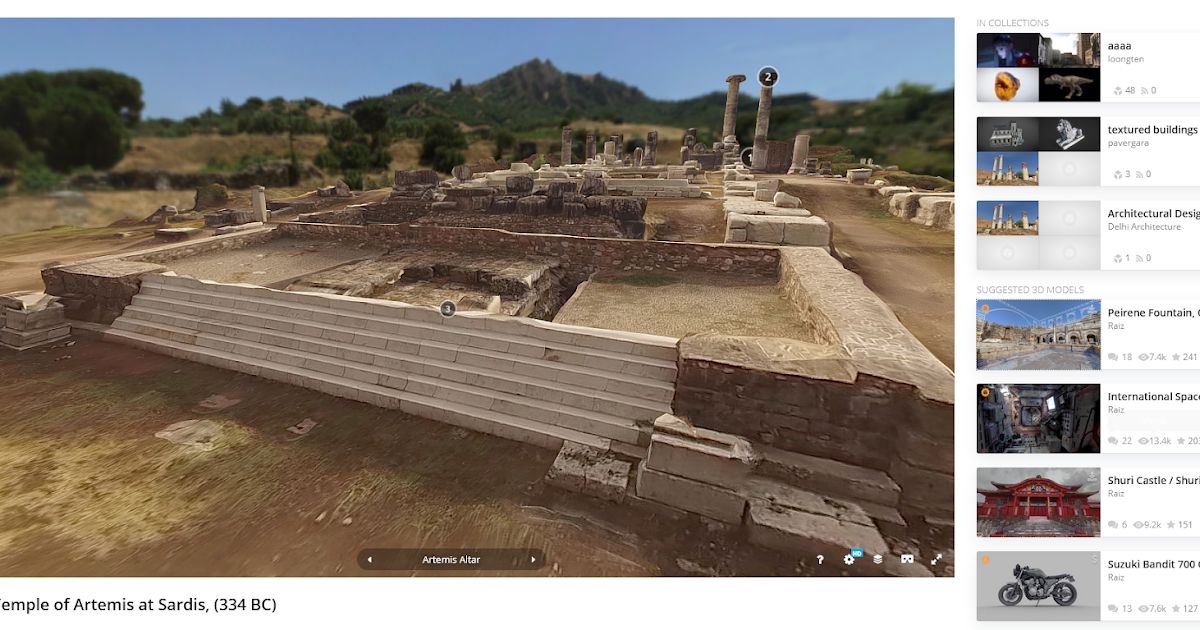Screen dimensions: 1200x630
Task: Open the model inspector layers icon
Action: 878,560
